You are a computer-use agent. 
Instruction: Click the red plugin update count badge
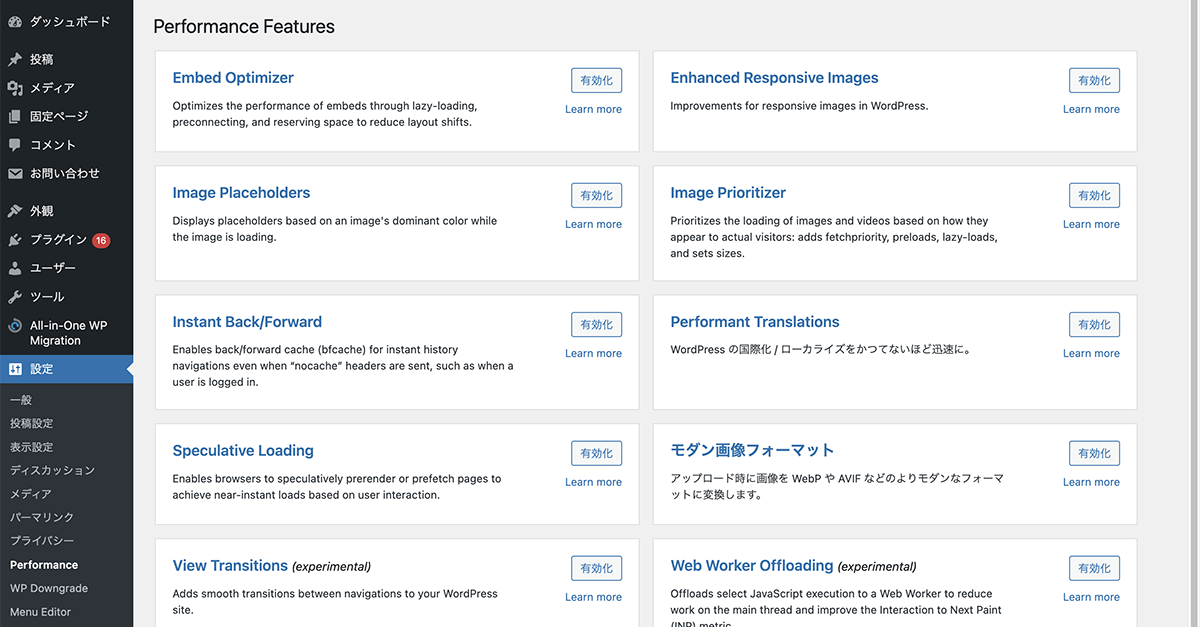pos(101,240)
